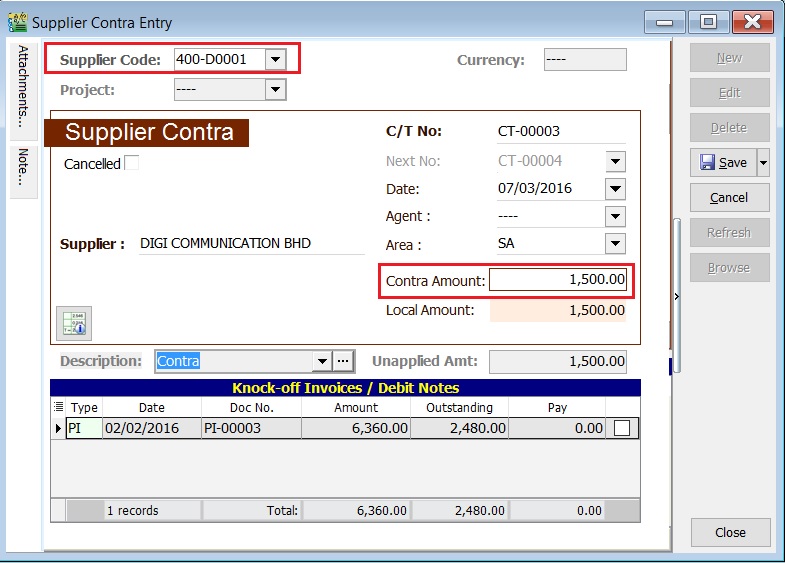Open the Note side tab
The image size is (785, 563).
pyautogui.click(x=24, y=170)
